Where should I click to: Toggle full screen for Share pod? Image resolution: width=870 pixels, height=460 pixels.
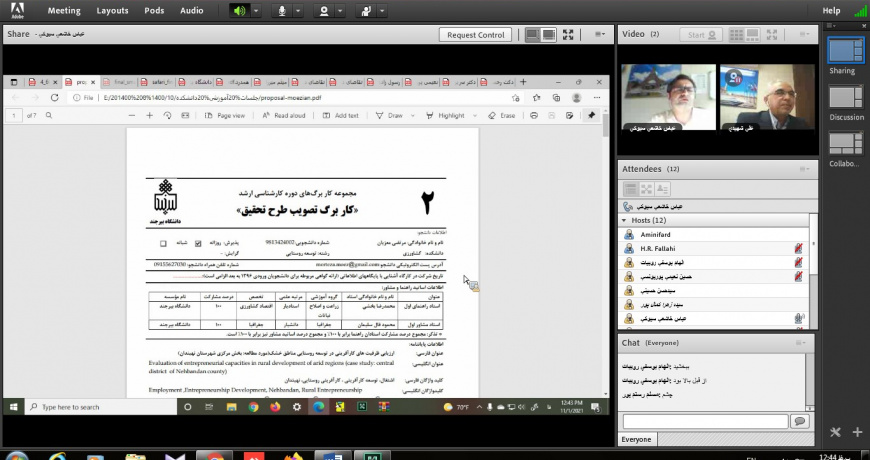(568, 34)
